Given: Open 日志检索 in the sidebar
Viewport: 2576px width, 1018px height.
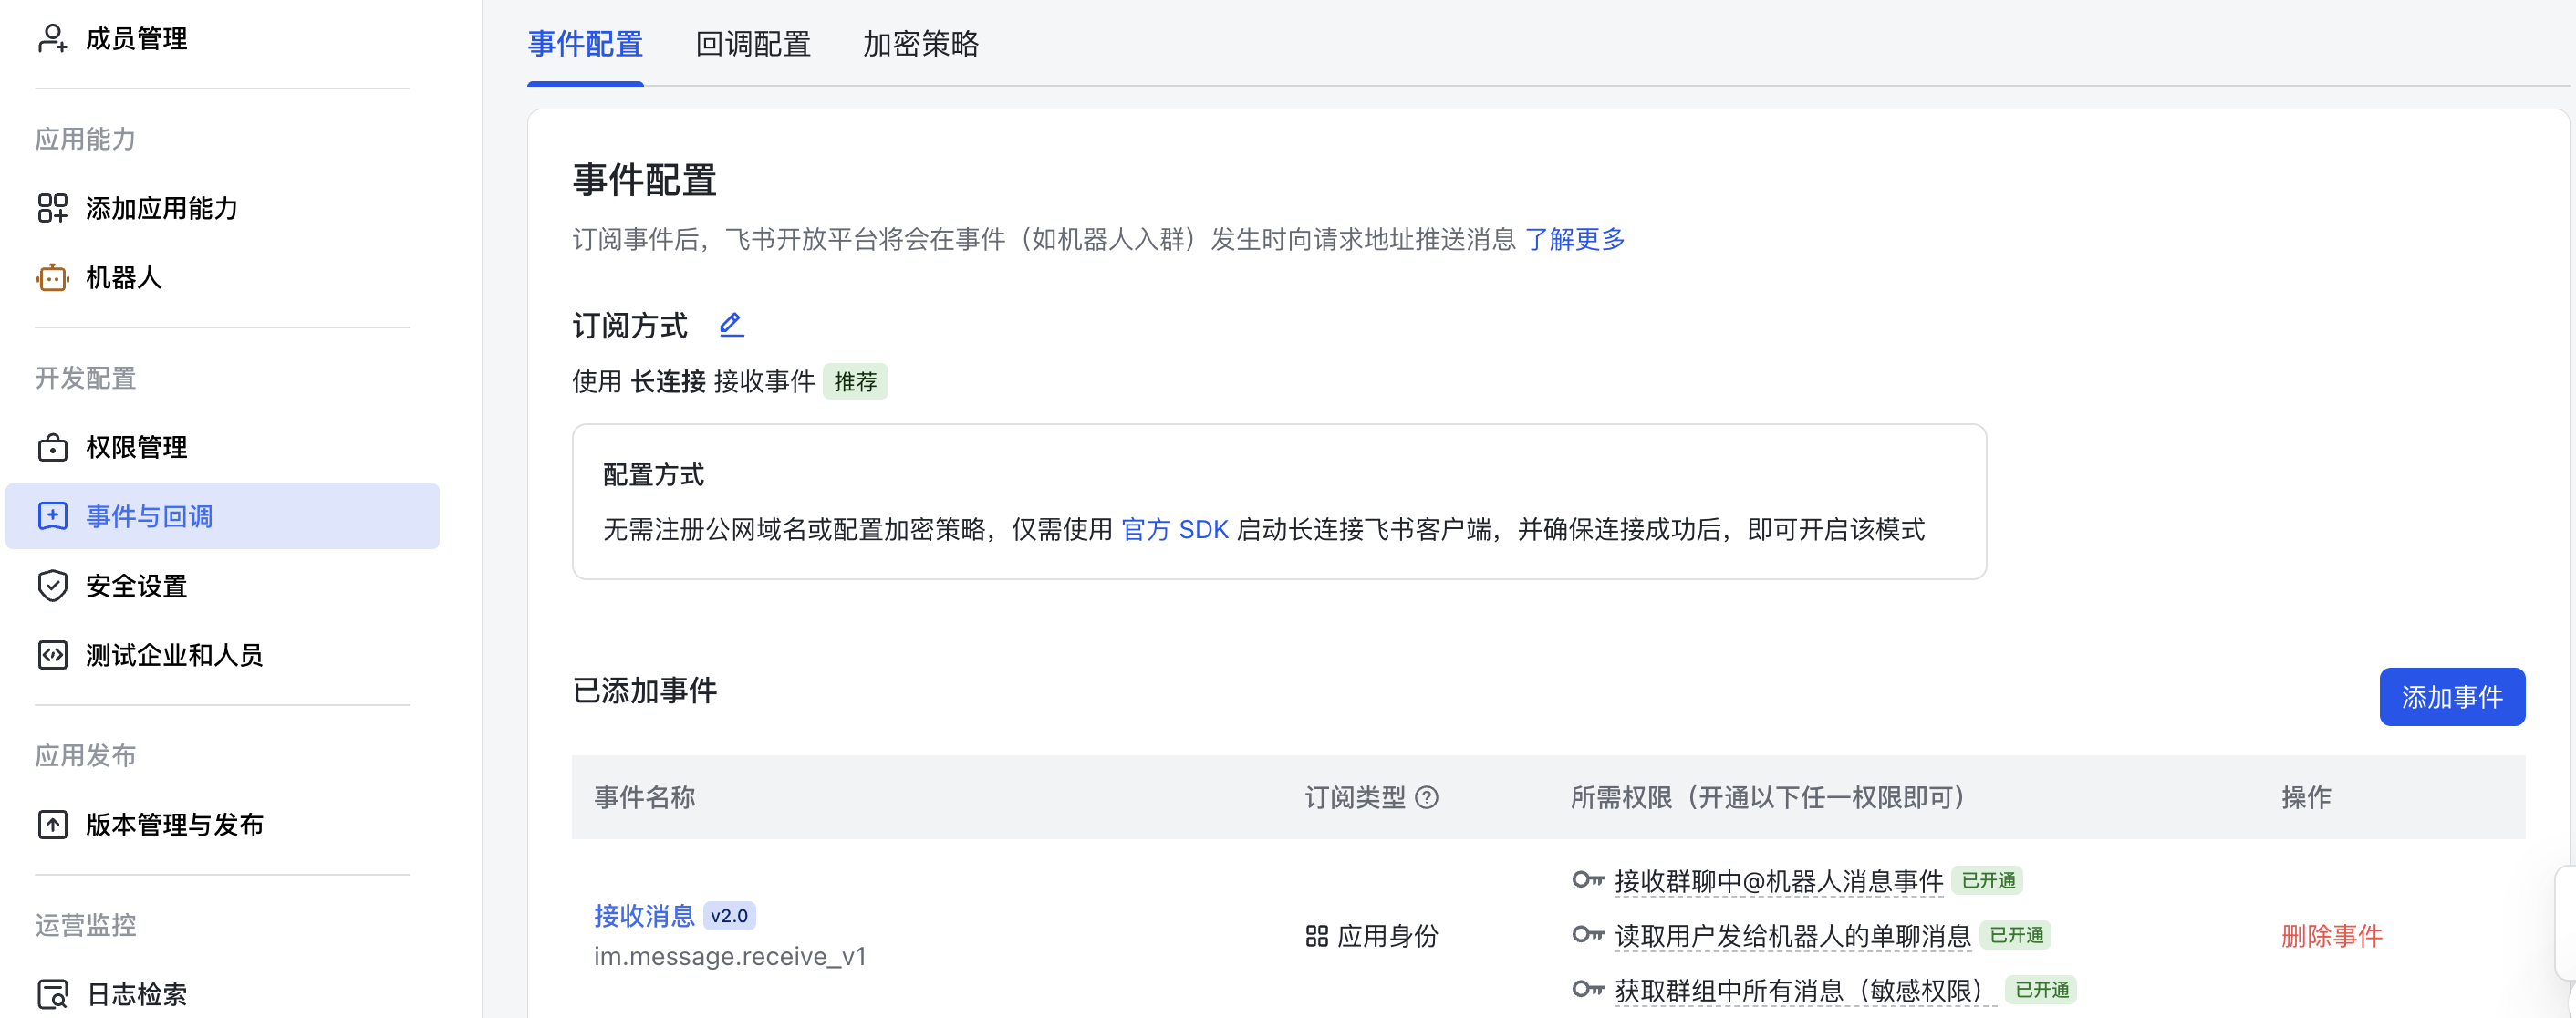Looking at the screenshot, I should click(x=133, y=993).
